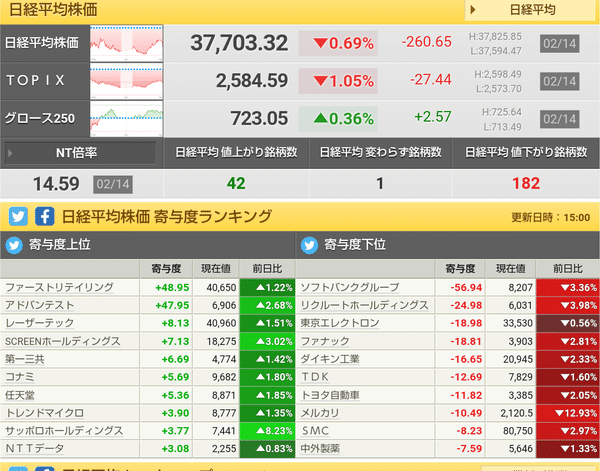Open the TOPIX mini chart thumbnail

[x=127, y=81]
